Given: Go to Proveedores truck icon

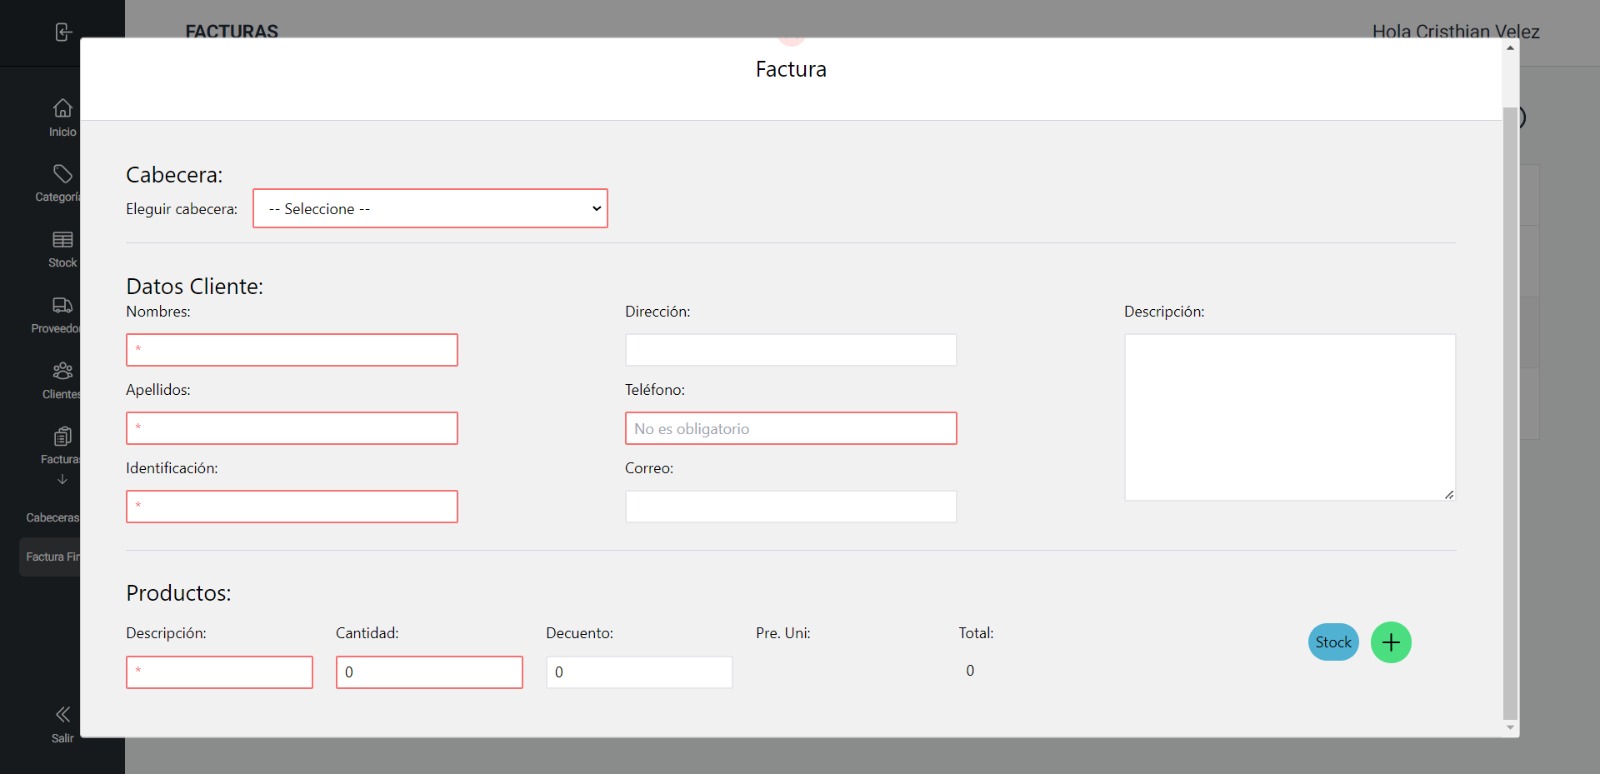Looking at the screenshot, I should pos(62,305).
